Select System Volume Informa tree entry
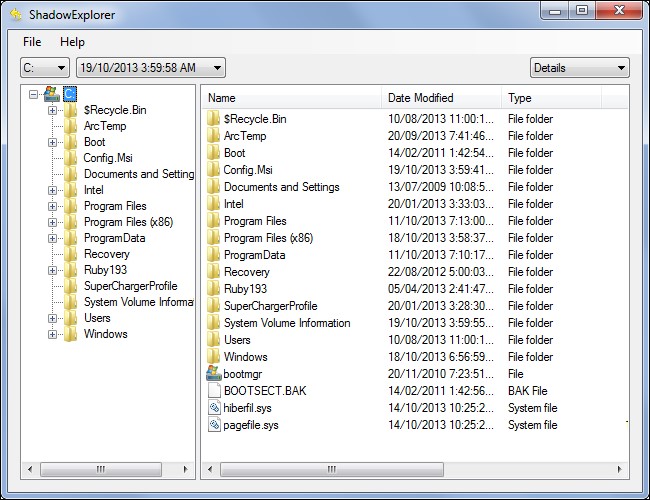 (x=138, y=302)
